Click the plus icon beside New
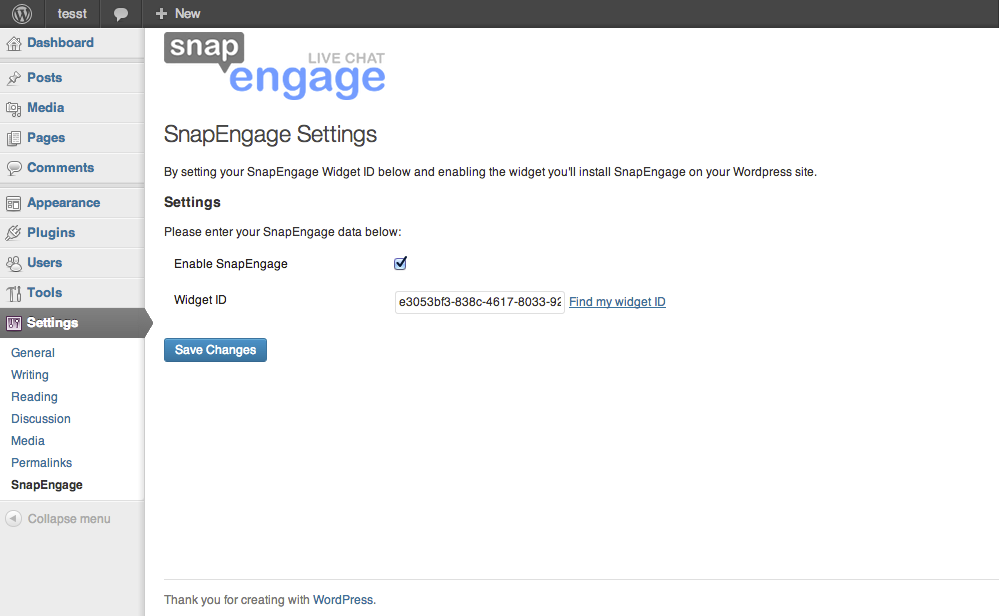Image resolution: width=999 pixels, height=616 pixels. click(x=161, y=13)
